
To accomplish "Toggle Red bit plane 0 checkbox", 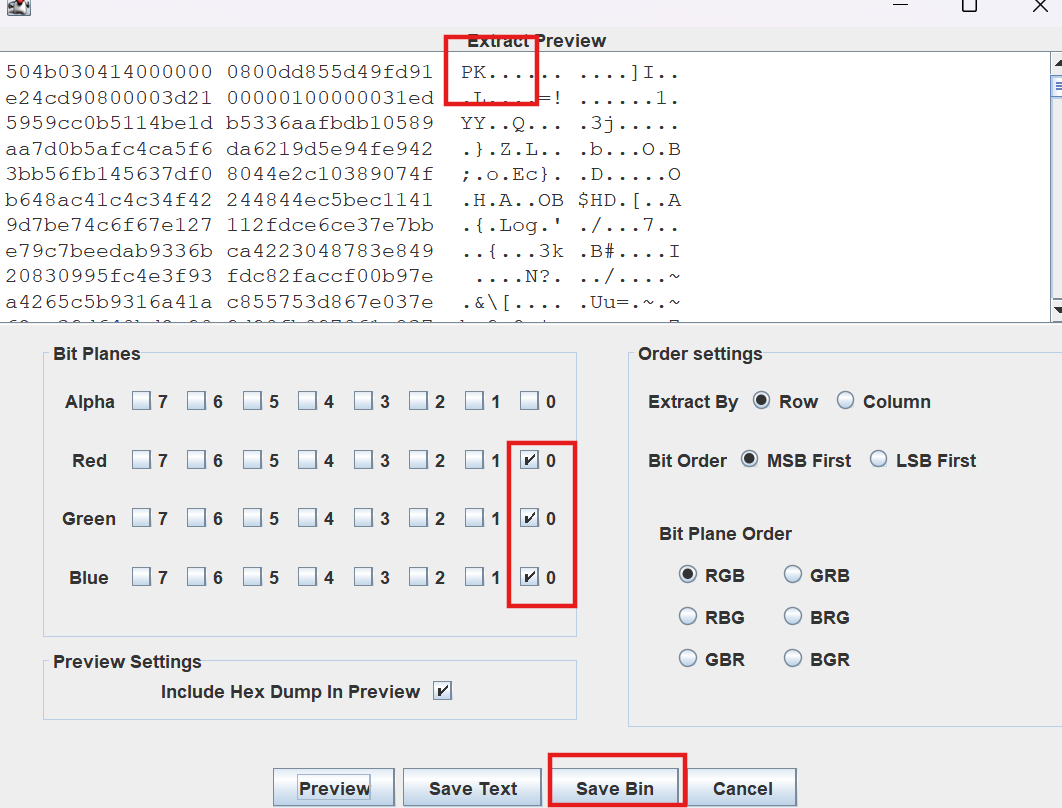I will pos(529,461).
